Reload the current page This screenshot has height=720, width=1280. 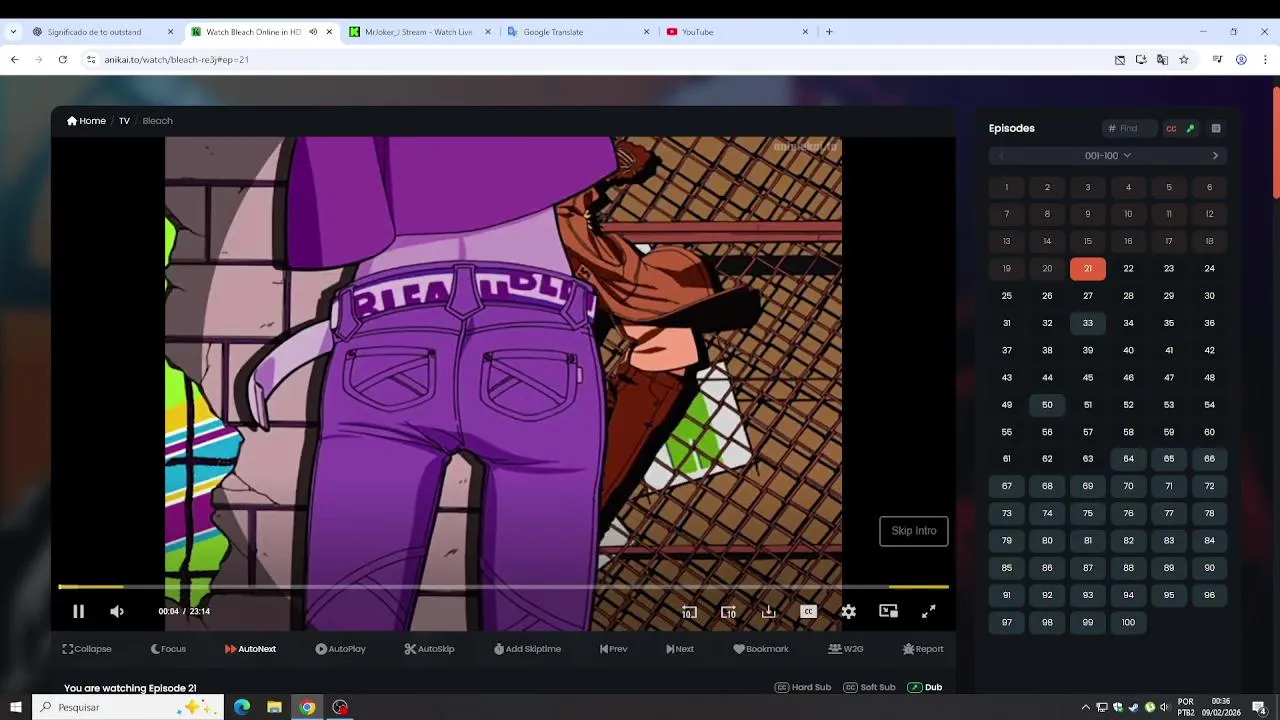coord(62,60)
